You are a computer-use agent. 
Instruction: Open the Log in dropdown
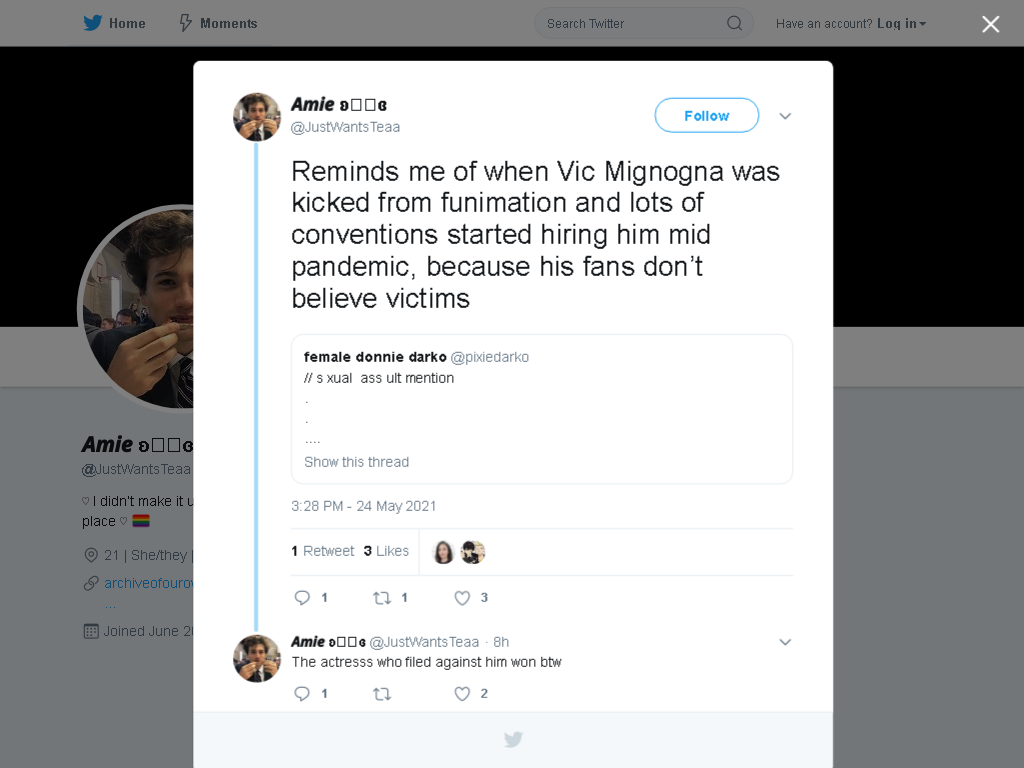point(901,24)
